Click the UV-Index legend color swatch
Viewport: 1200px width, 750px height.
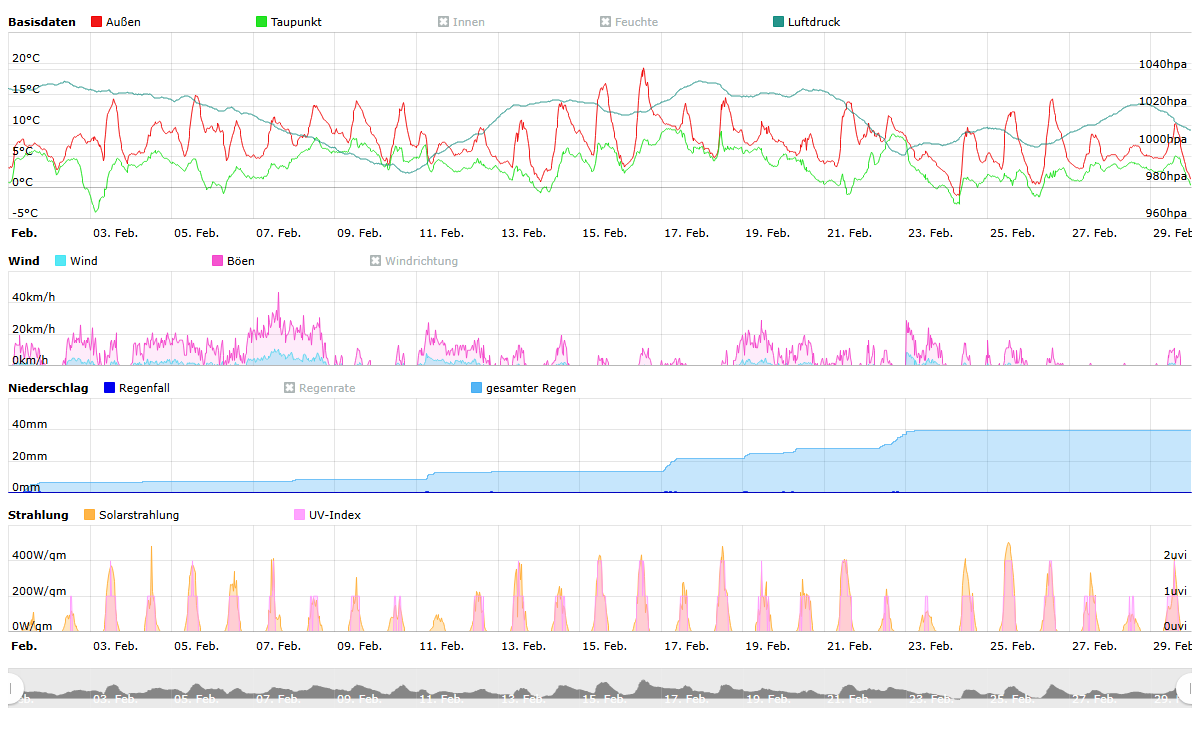pos(299,515)
